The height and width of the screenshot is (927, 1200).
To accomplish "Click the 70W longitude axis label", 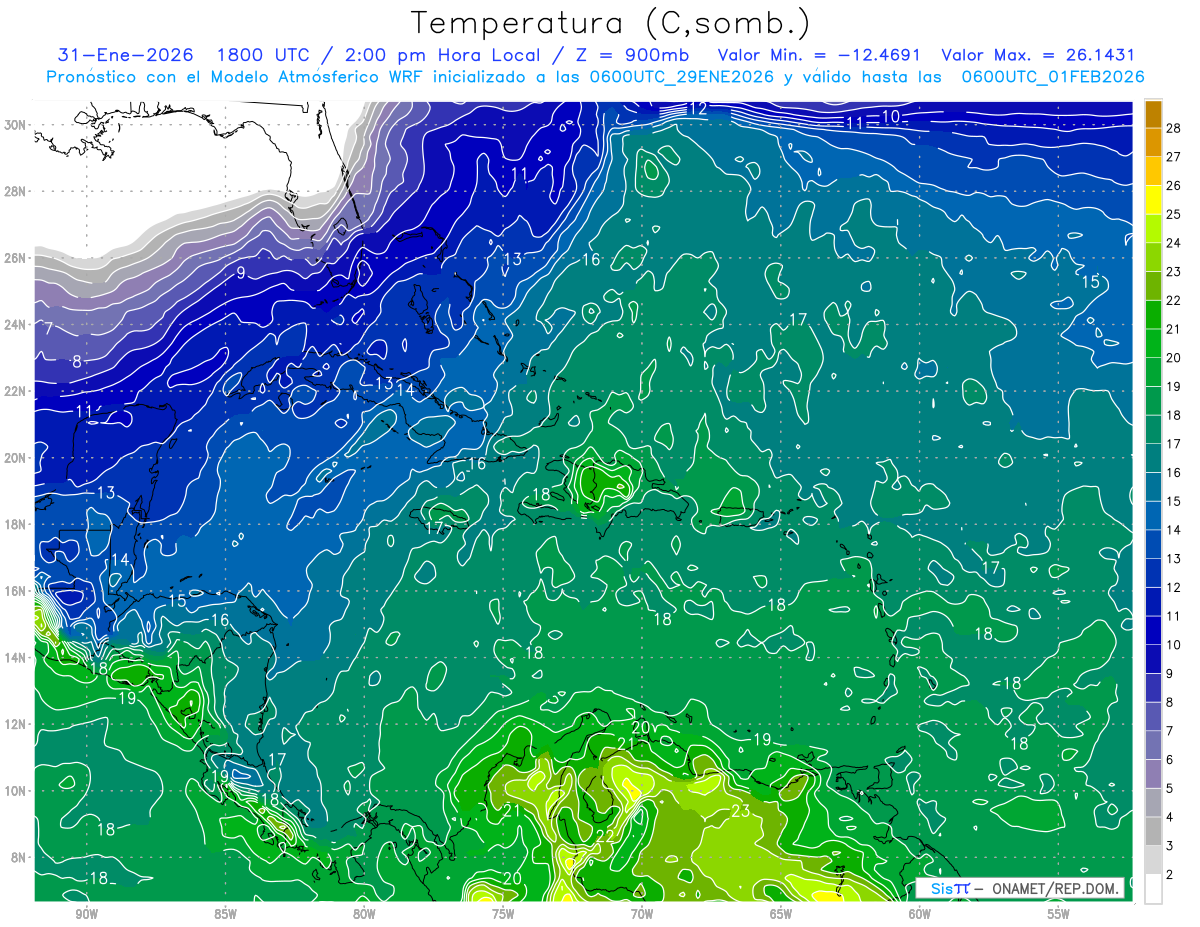I will (x=642, y=914).
